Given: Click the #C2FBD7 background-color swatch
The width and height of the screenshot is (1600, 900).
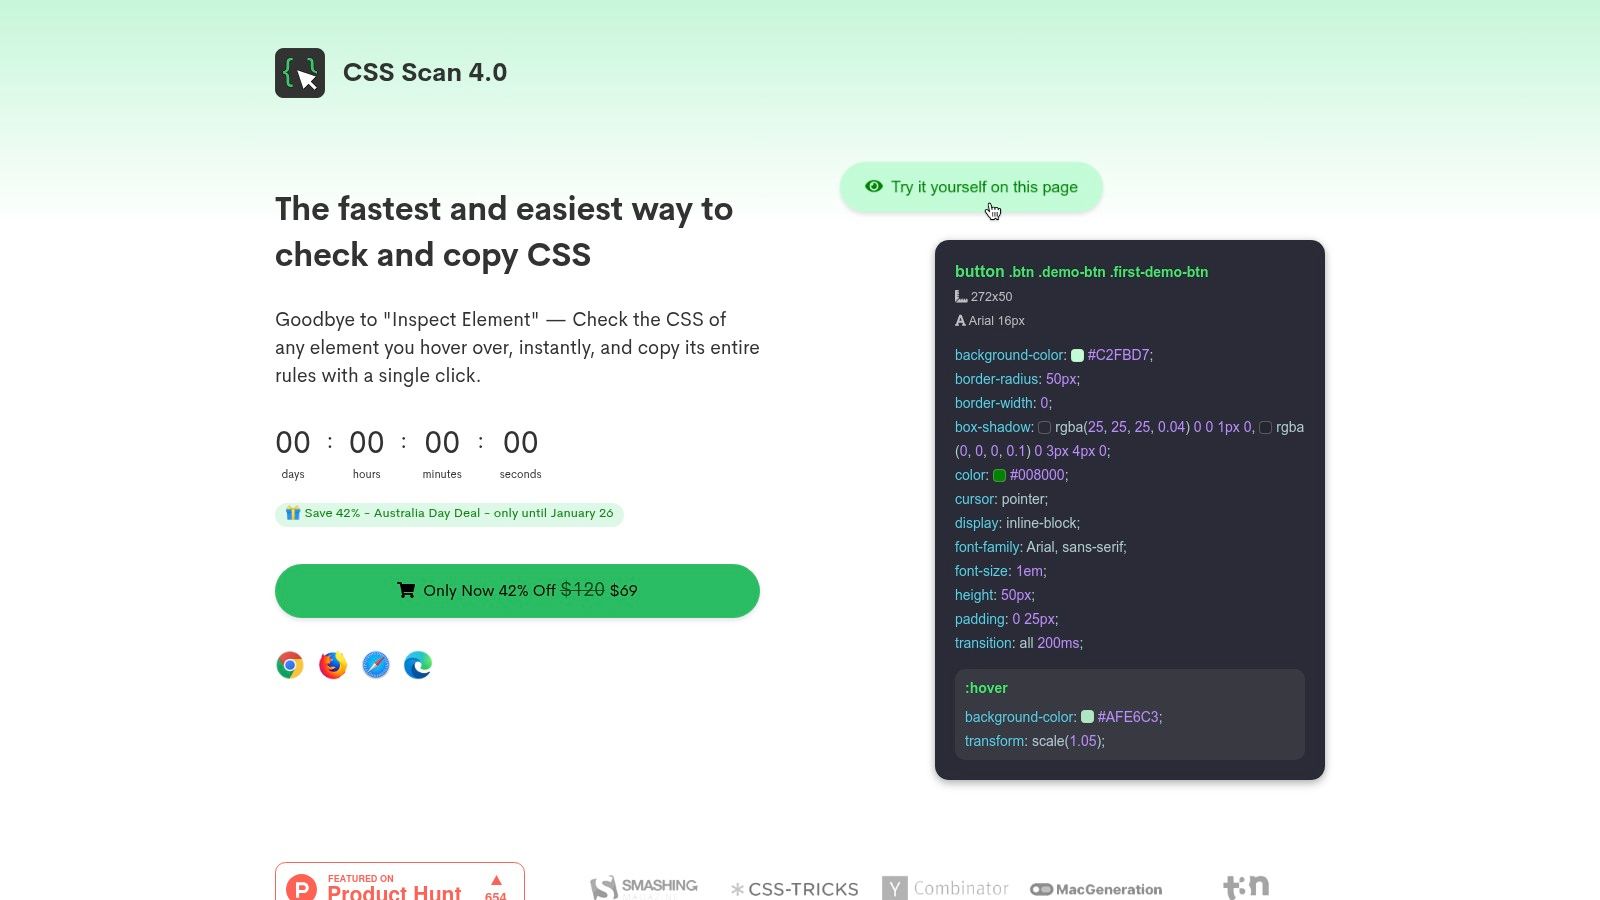Looking at the screenshot, I should (x=1077, y=354).
